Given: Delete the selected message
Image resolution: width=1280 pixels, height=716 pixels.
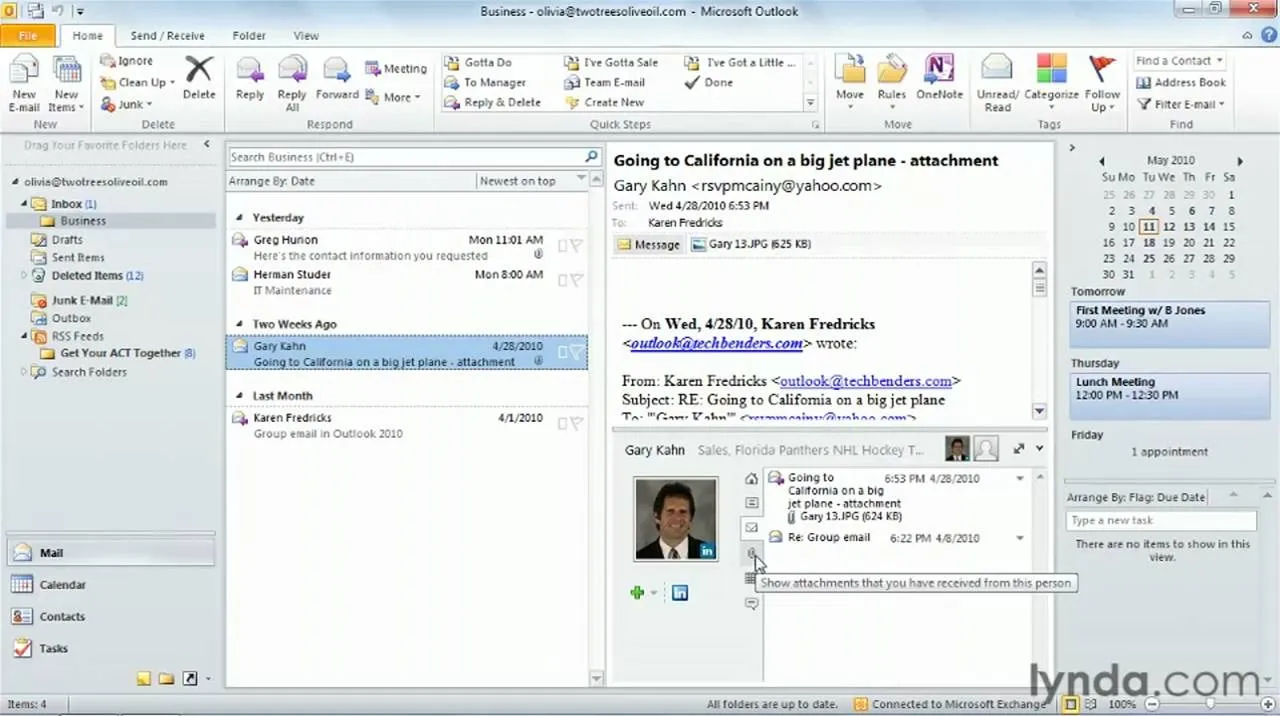Looking at the screenshot, I should [x=199, y=78].
